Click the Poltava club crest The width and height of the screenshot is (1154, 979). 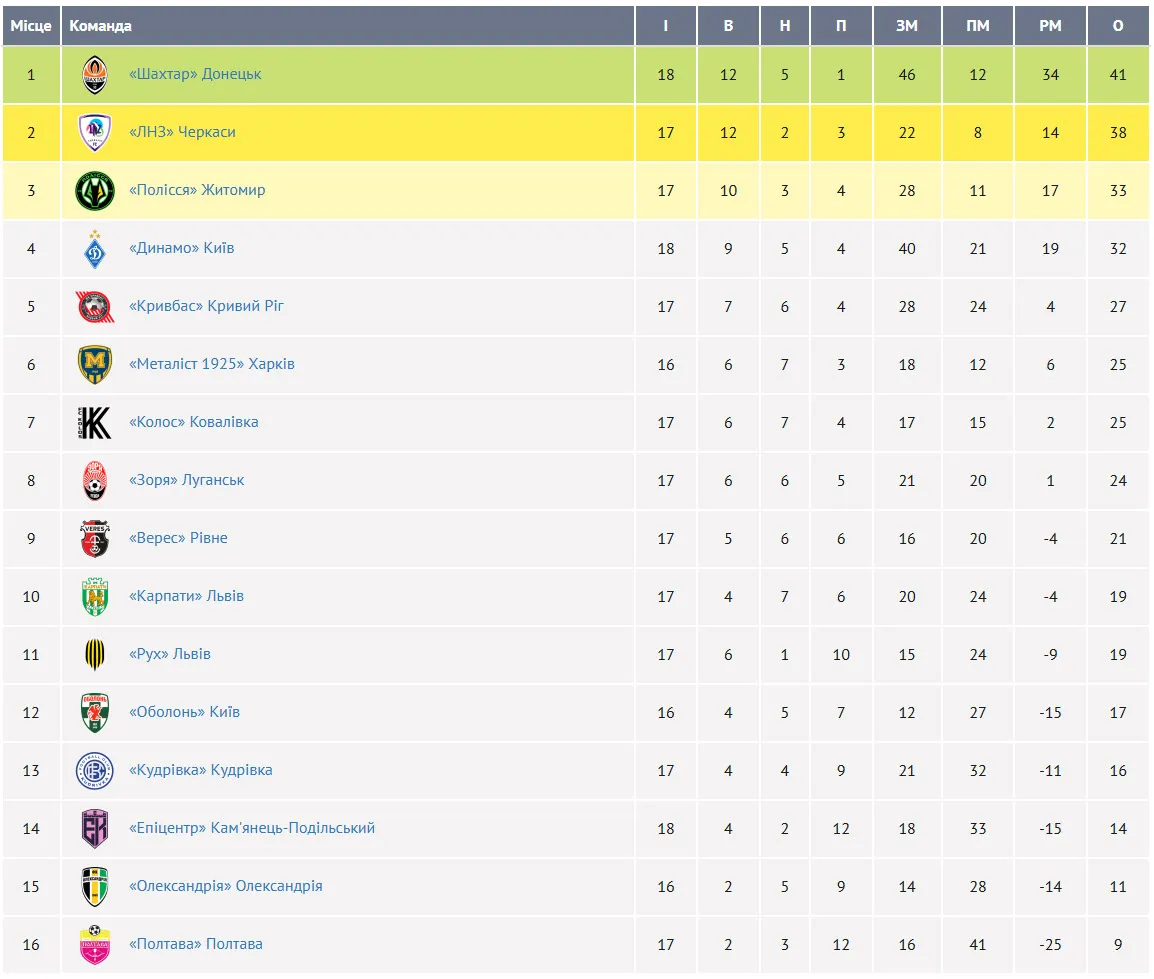pos(95,945)
